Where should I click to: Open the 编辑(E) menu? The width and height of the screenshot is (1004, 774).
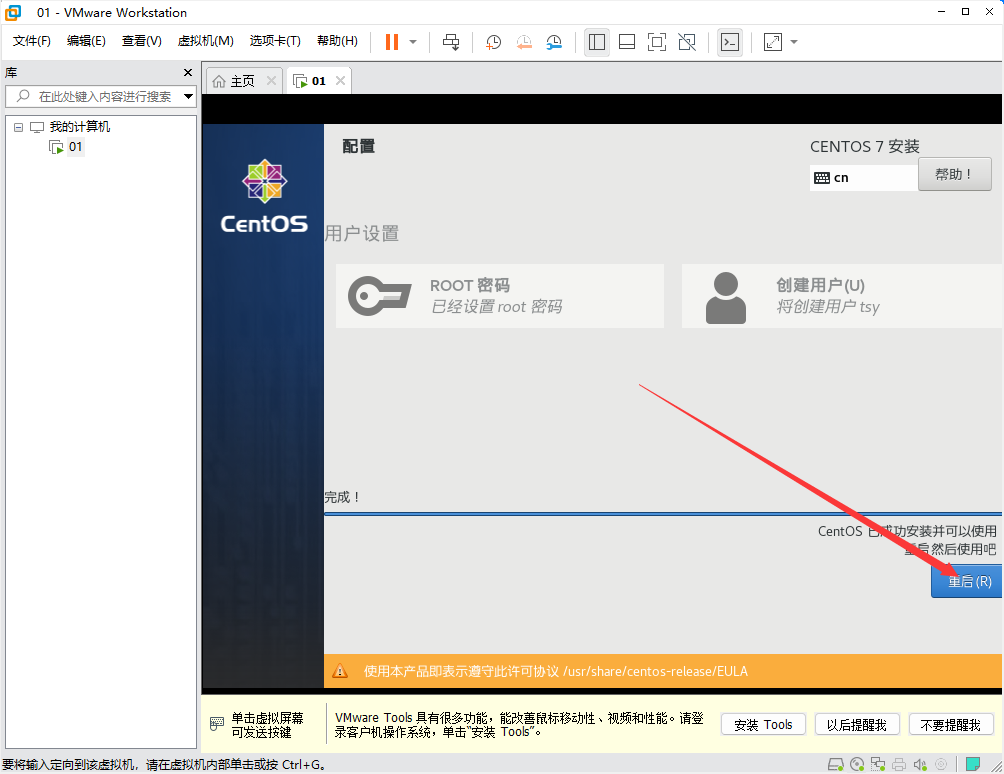click(86, 41)
